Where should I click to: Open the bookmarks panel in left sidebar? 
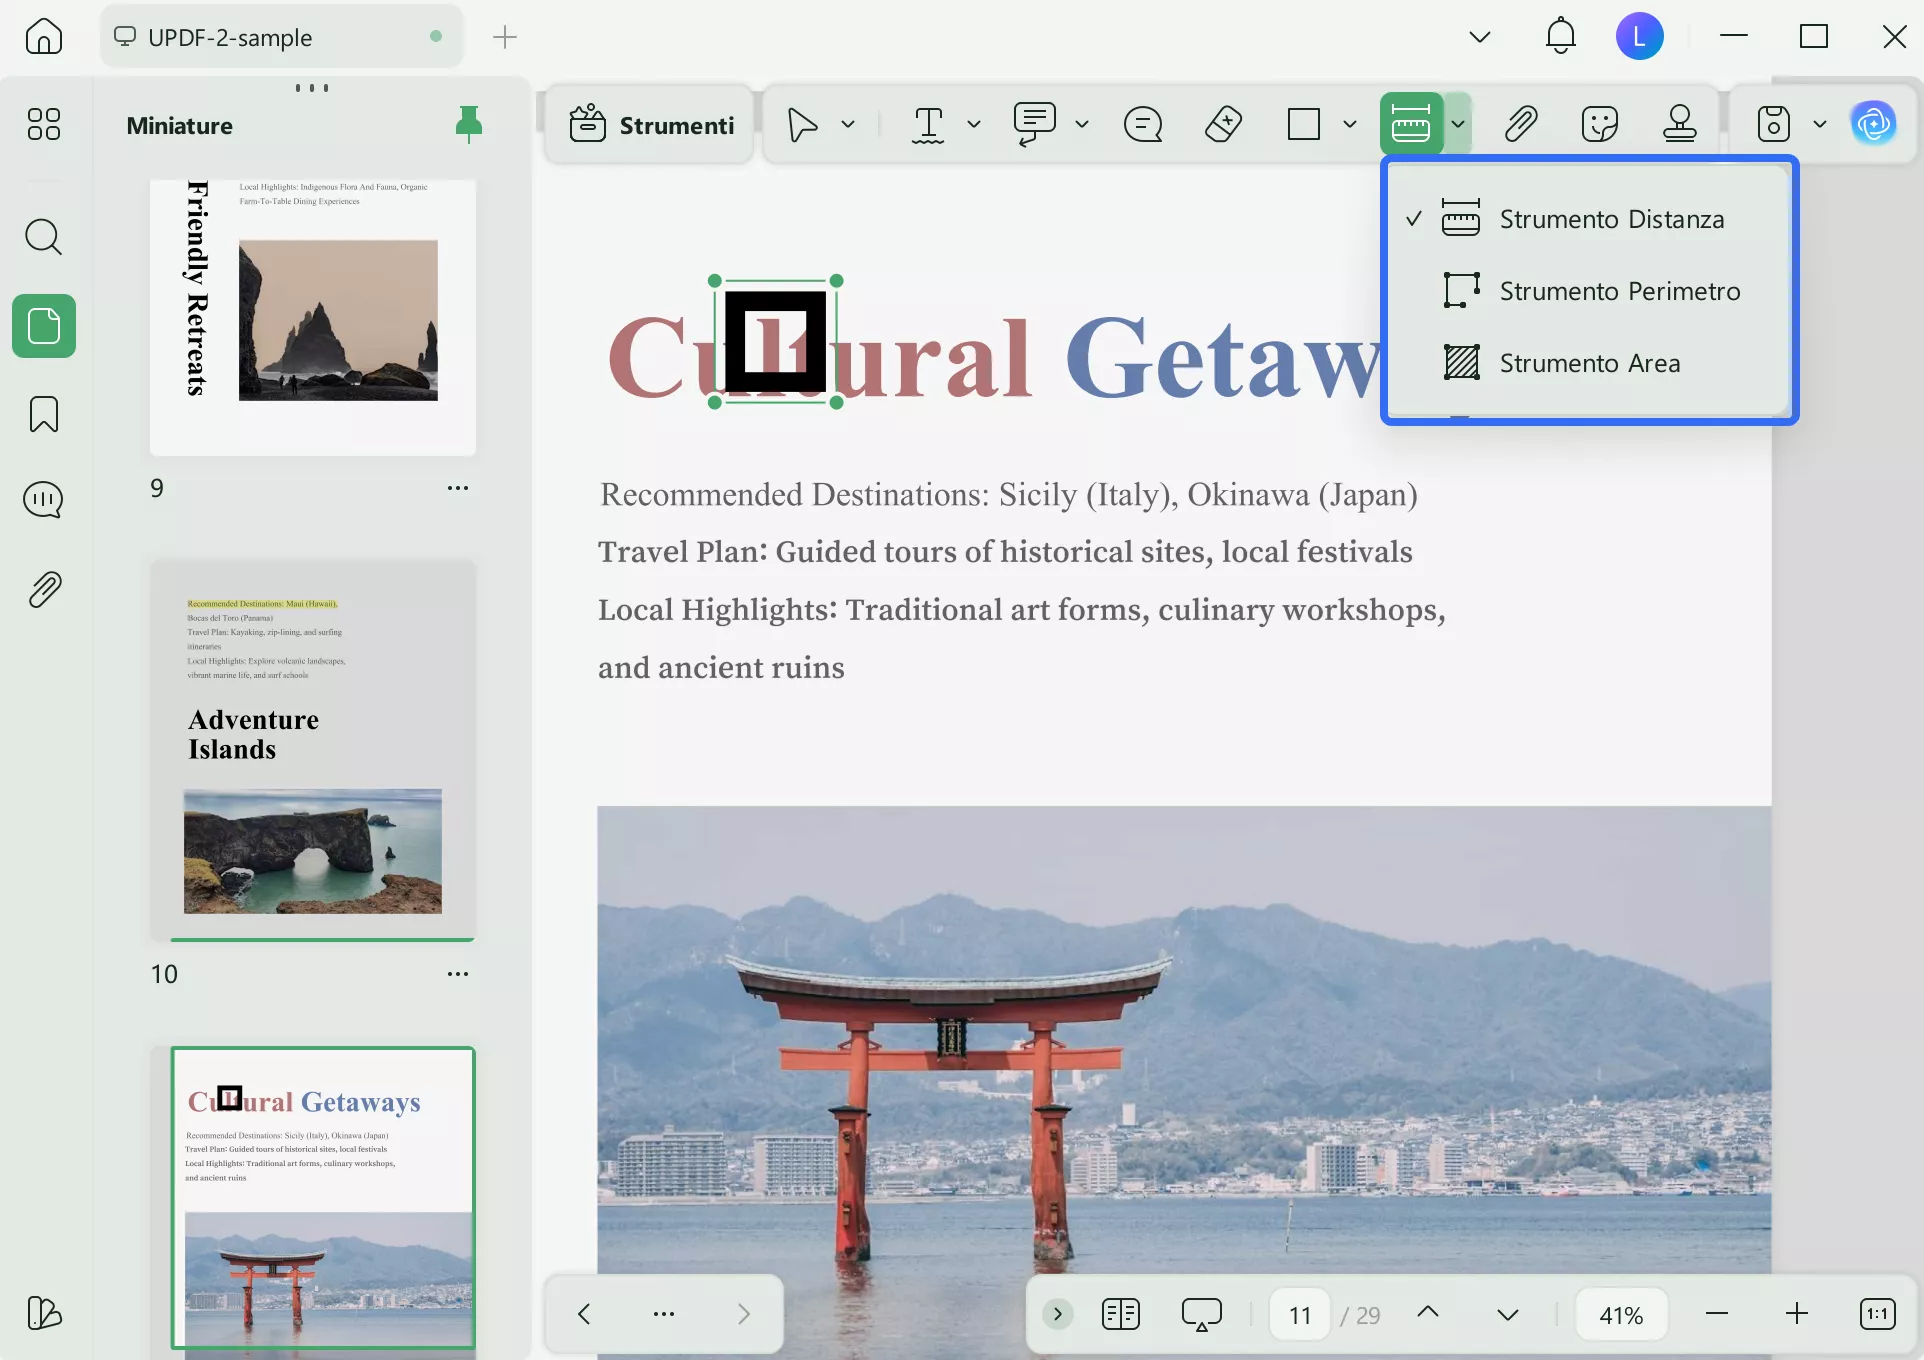(x=44, y=414)
